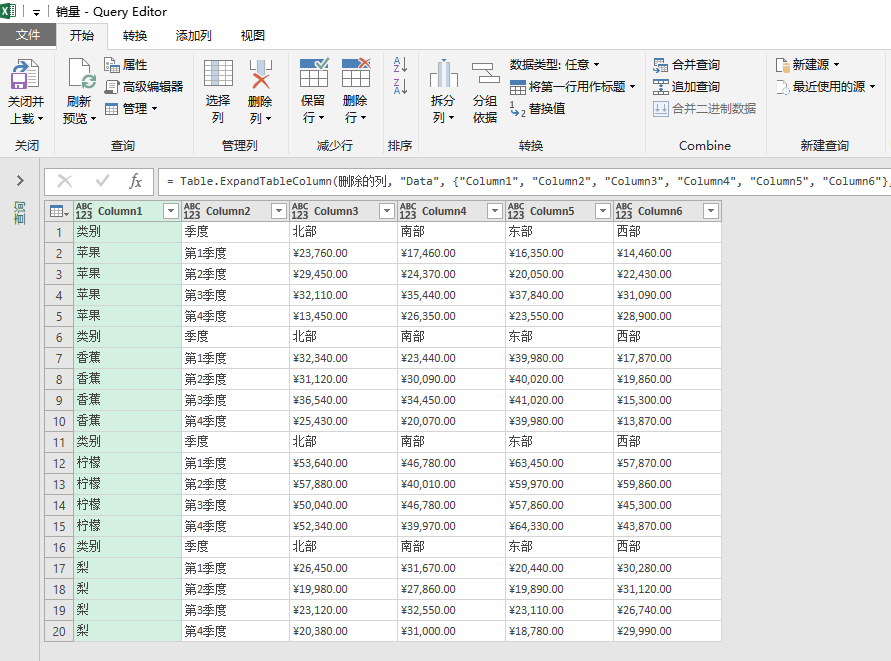891x661 pixels.
Task: Open Column4 filter dropdown
Action: tap(494, 211)
